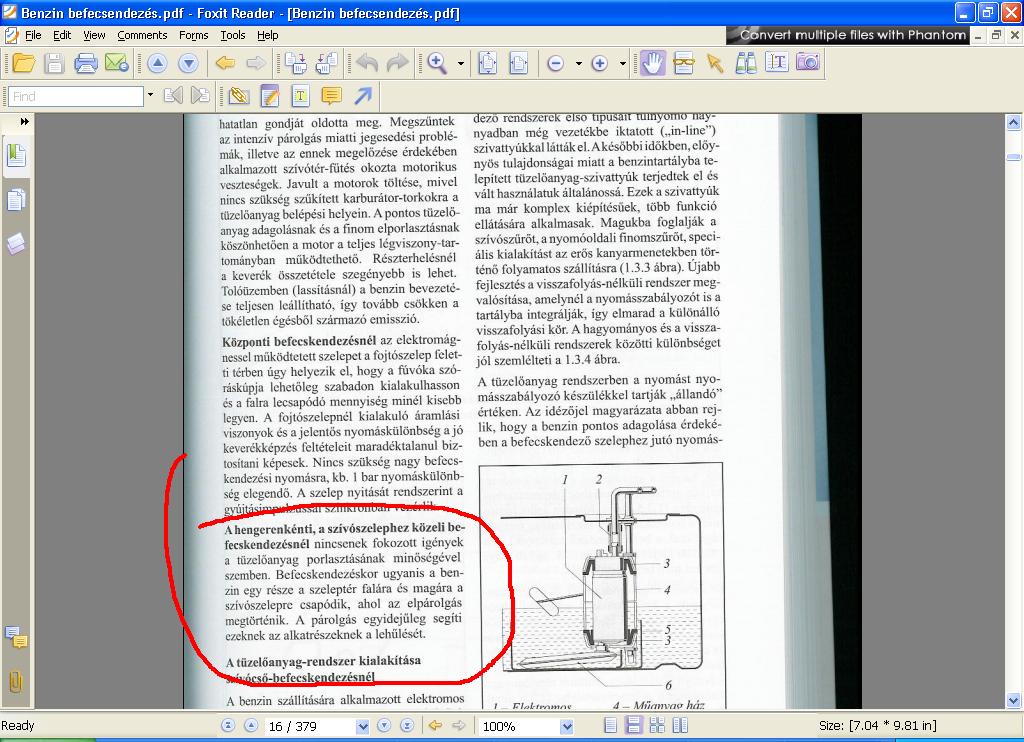Open the Forms menu

point(193,35)
